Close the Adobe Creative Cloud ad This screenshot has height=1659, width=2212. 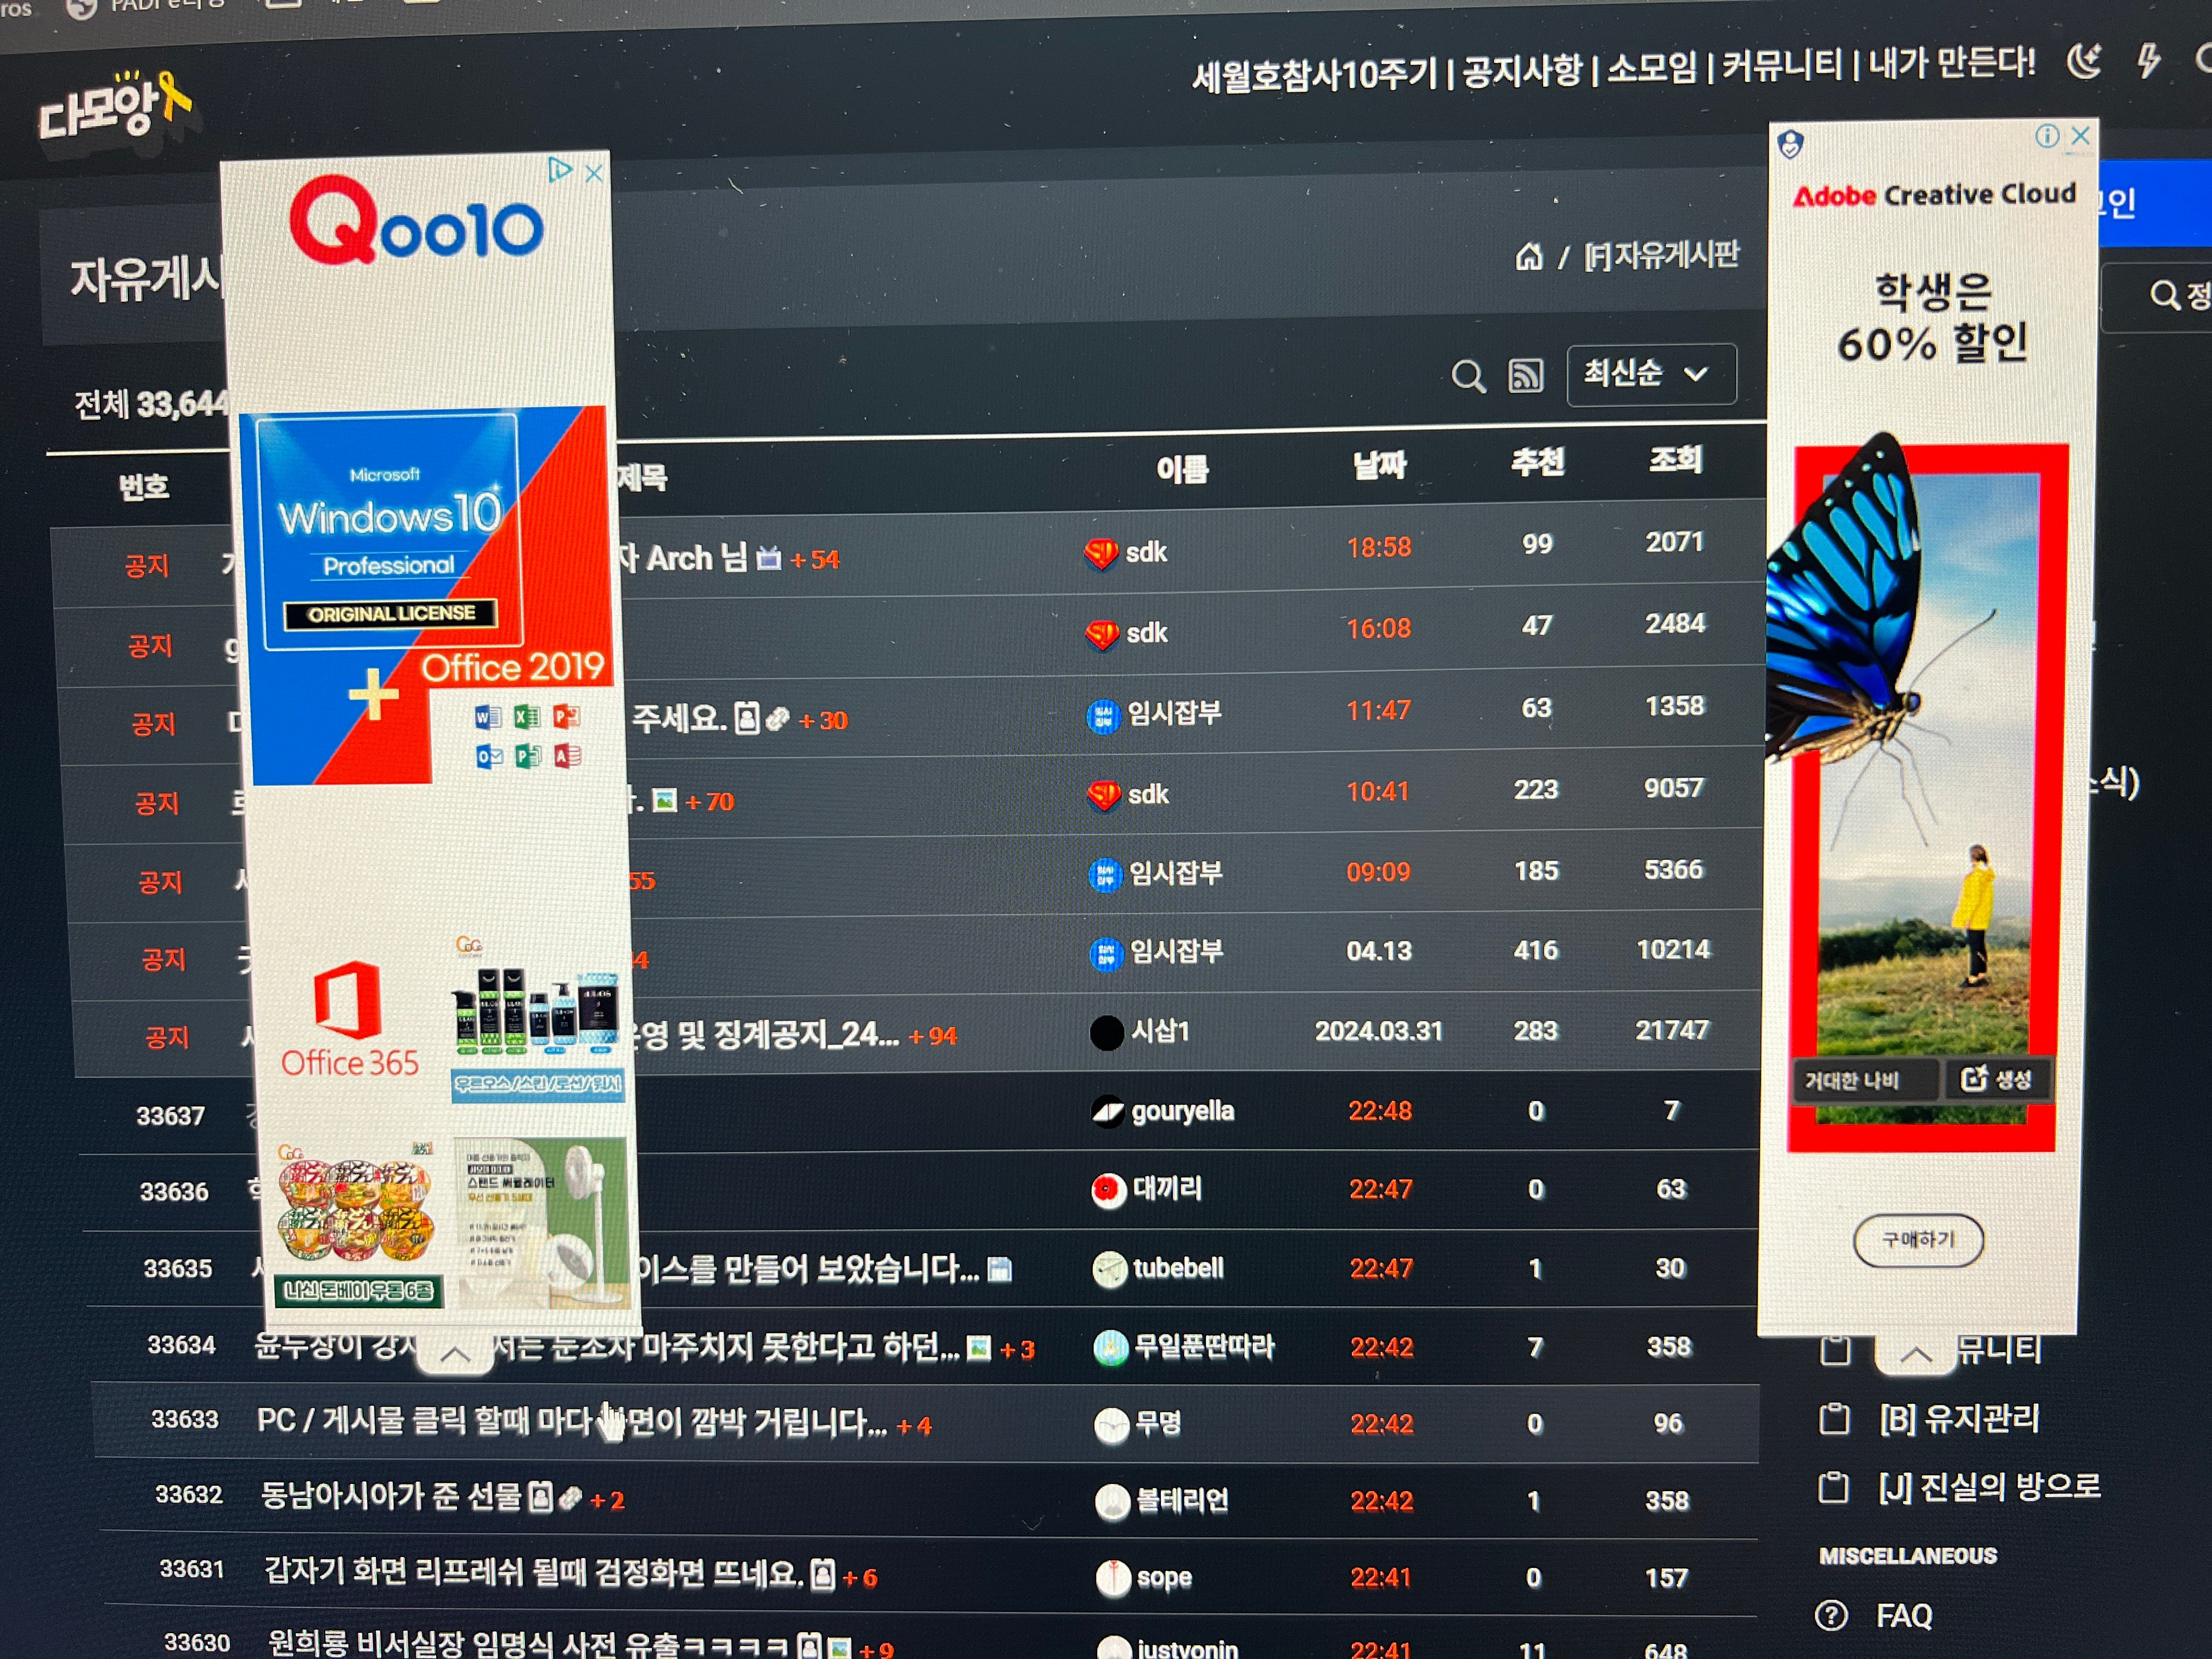(x=2080, y=135)
